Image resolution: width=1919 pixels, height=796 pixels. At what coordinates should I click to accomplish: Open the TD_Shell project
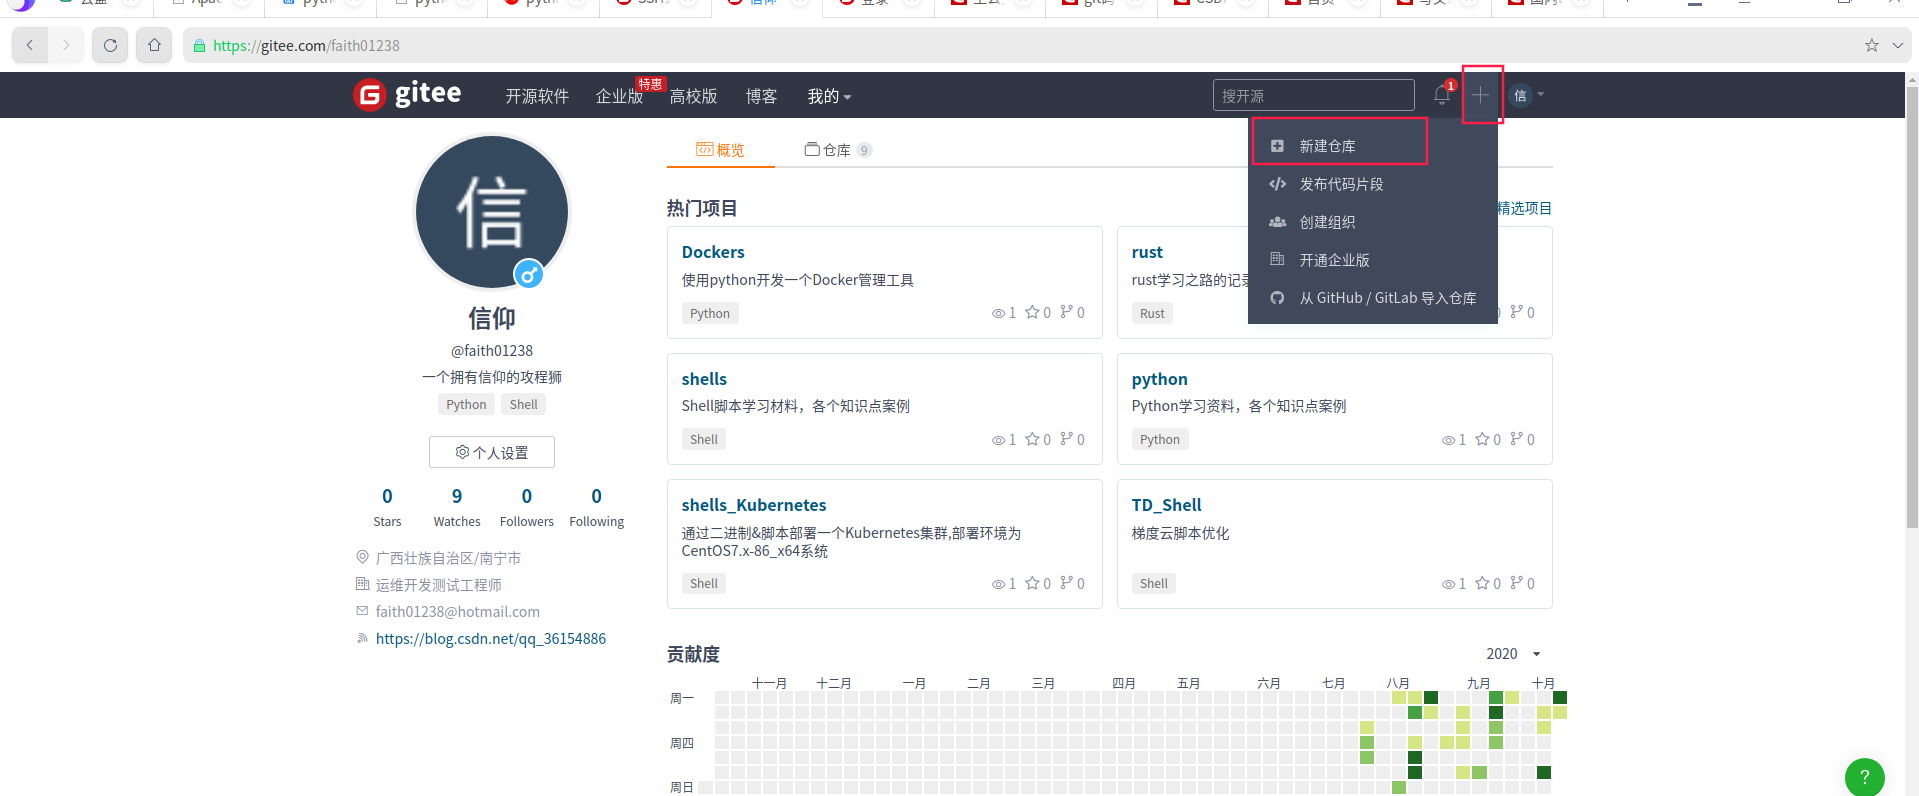[1167, 505]
